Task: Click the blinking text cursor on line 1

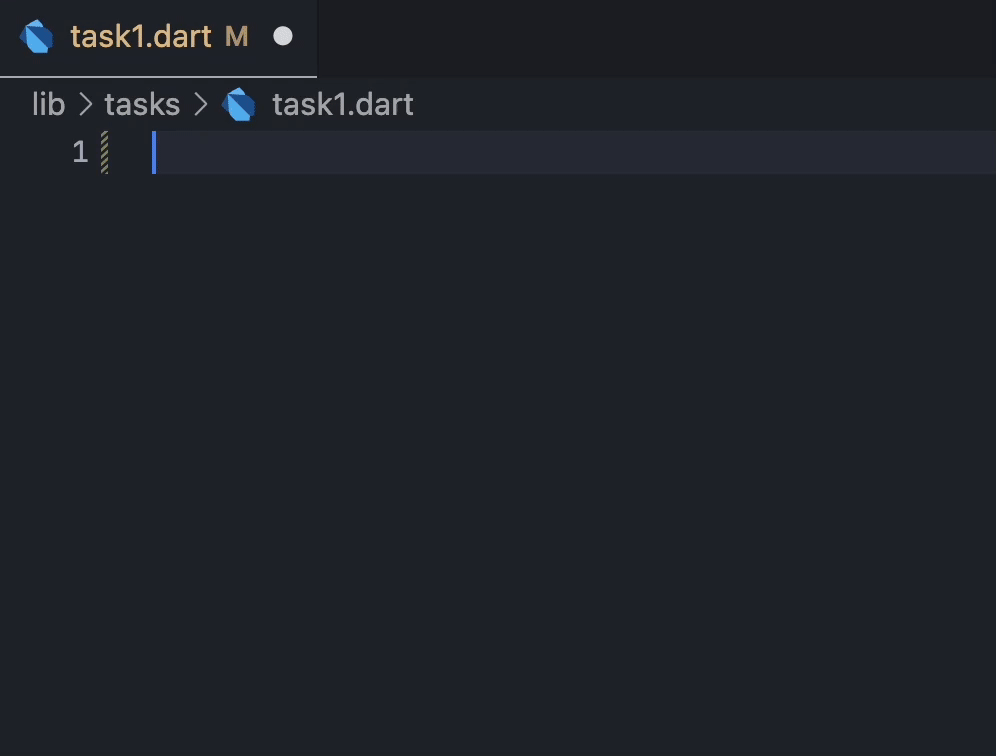Action: tap(154, 152)
